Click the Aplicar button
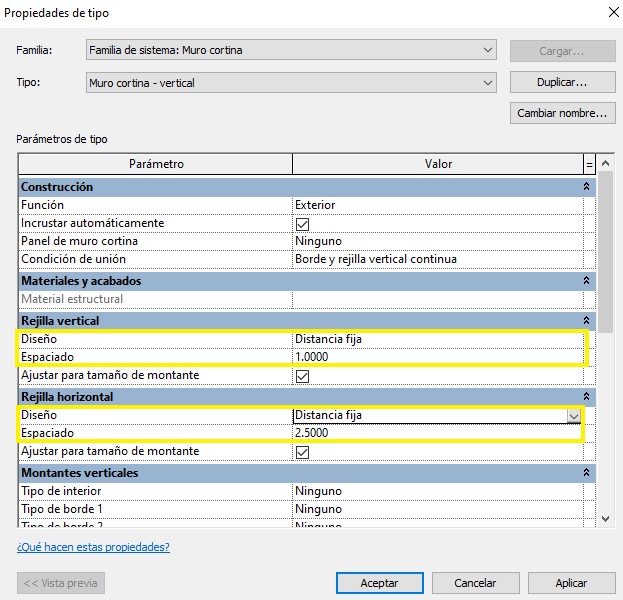This screenshot has width=623, height=600. click(x=570, y=583)
